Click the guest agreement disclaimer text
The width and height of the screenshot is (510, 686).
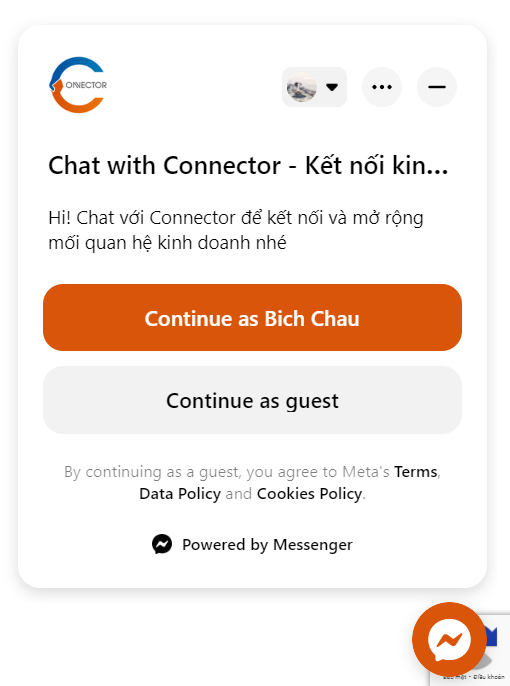click(252, 483)
